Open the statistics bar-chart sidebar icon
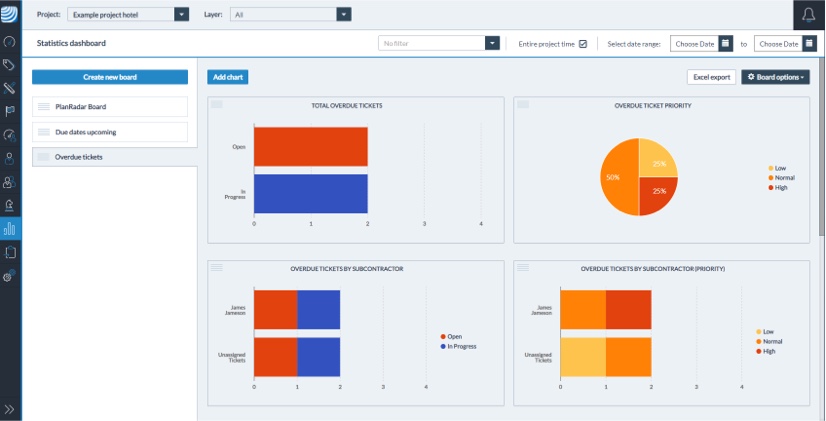 click(x=10, y=229)
